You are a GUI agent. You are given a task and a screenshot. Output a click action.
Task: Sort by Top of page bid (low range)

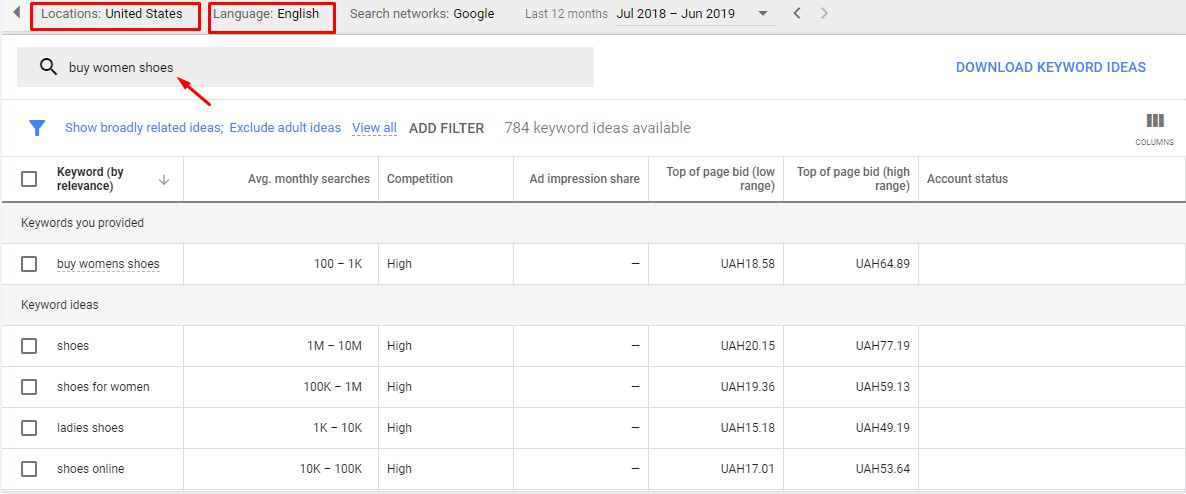(720, 179)
